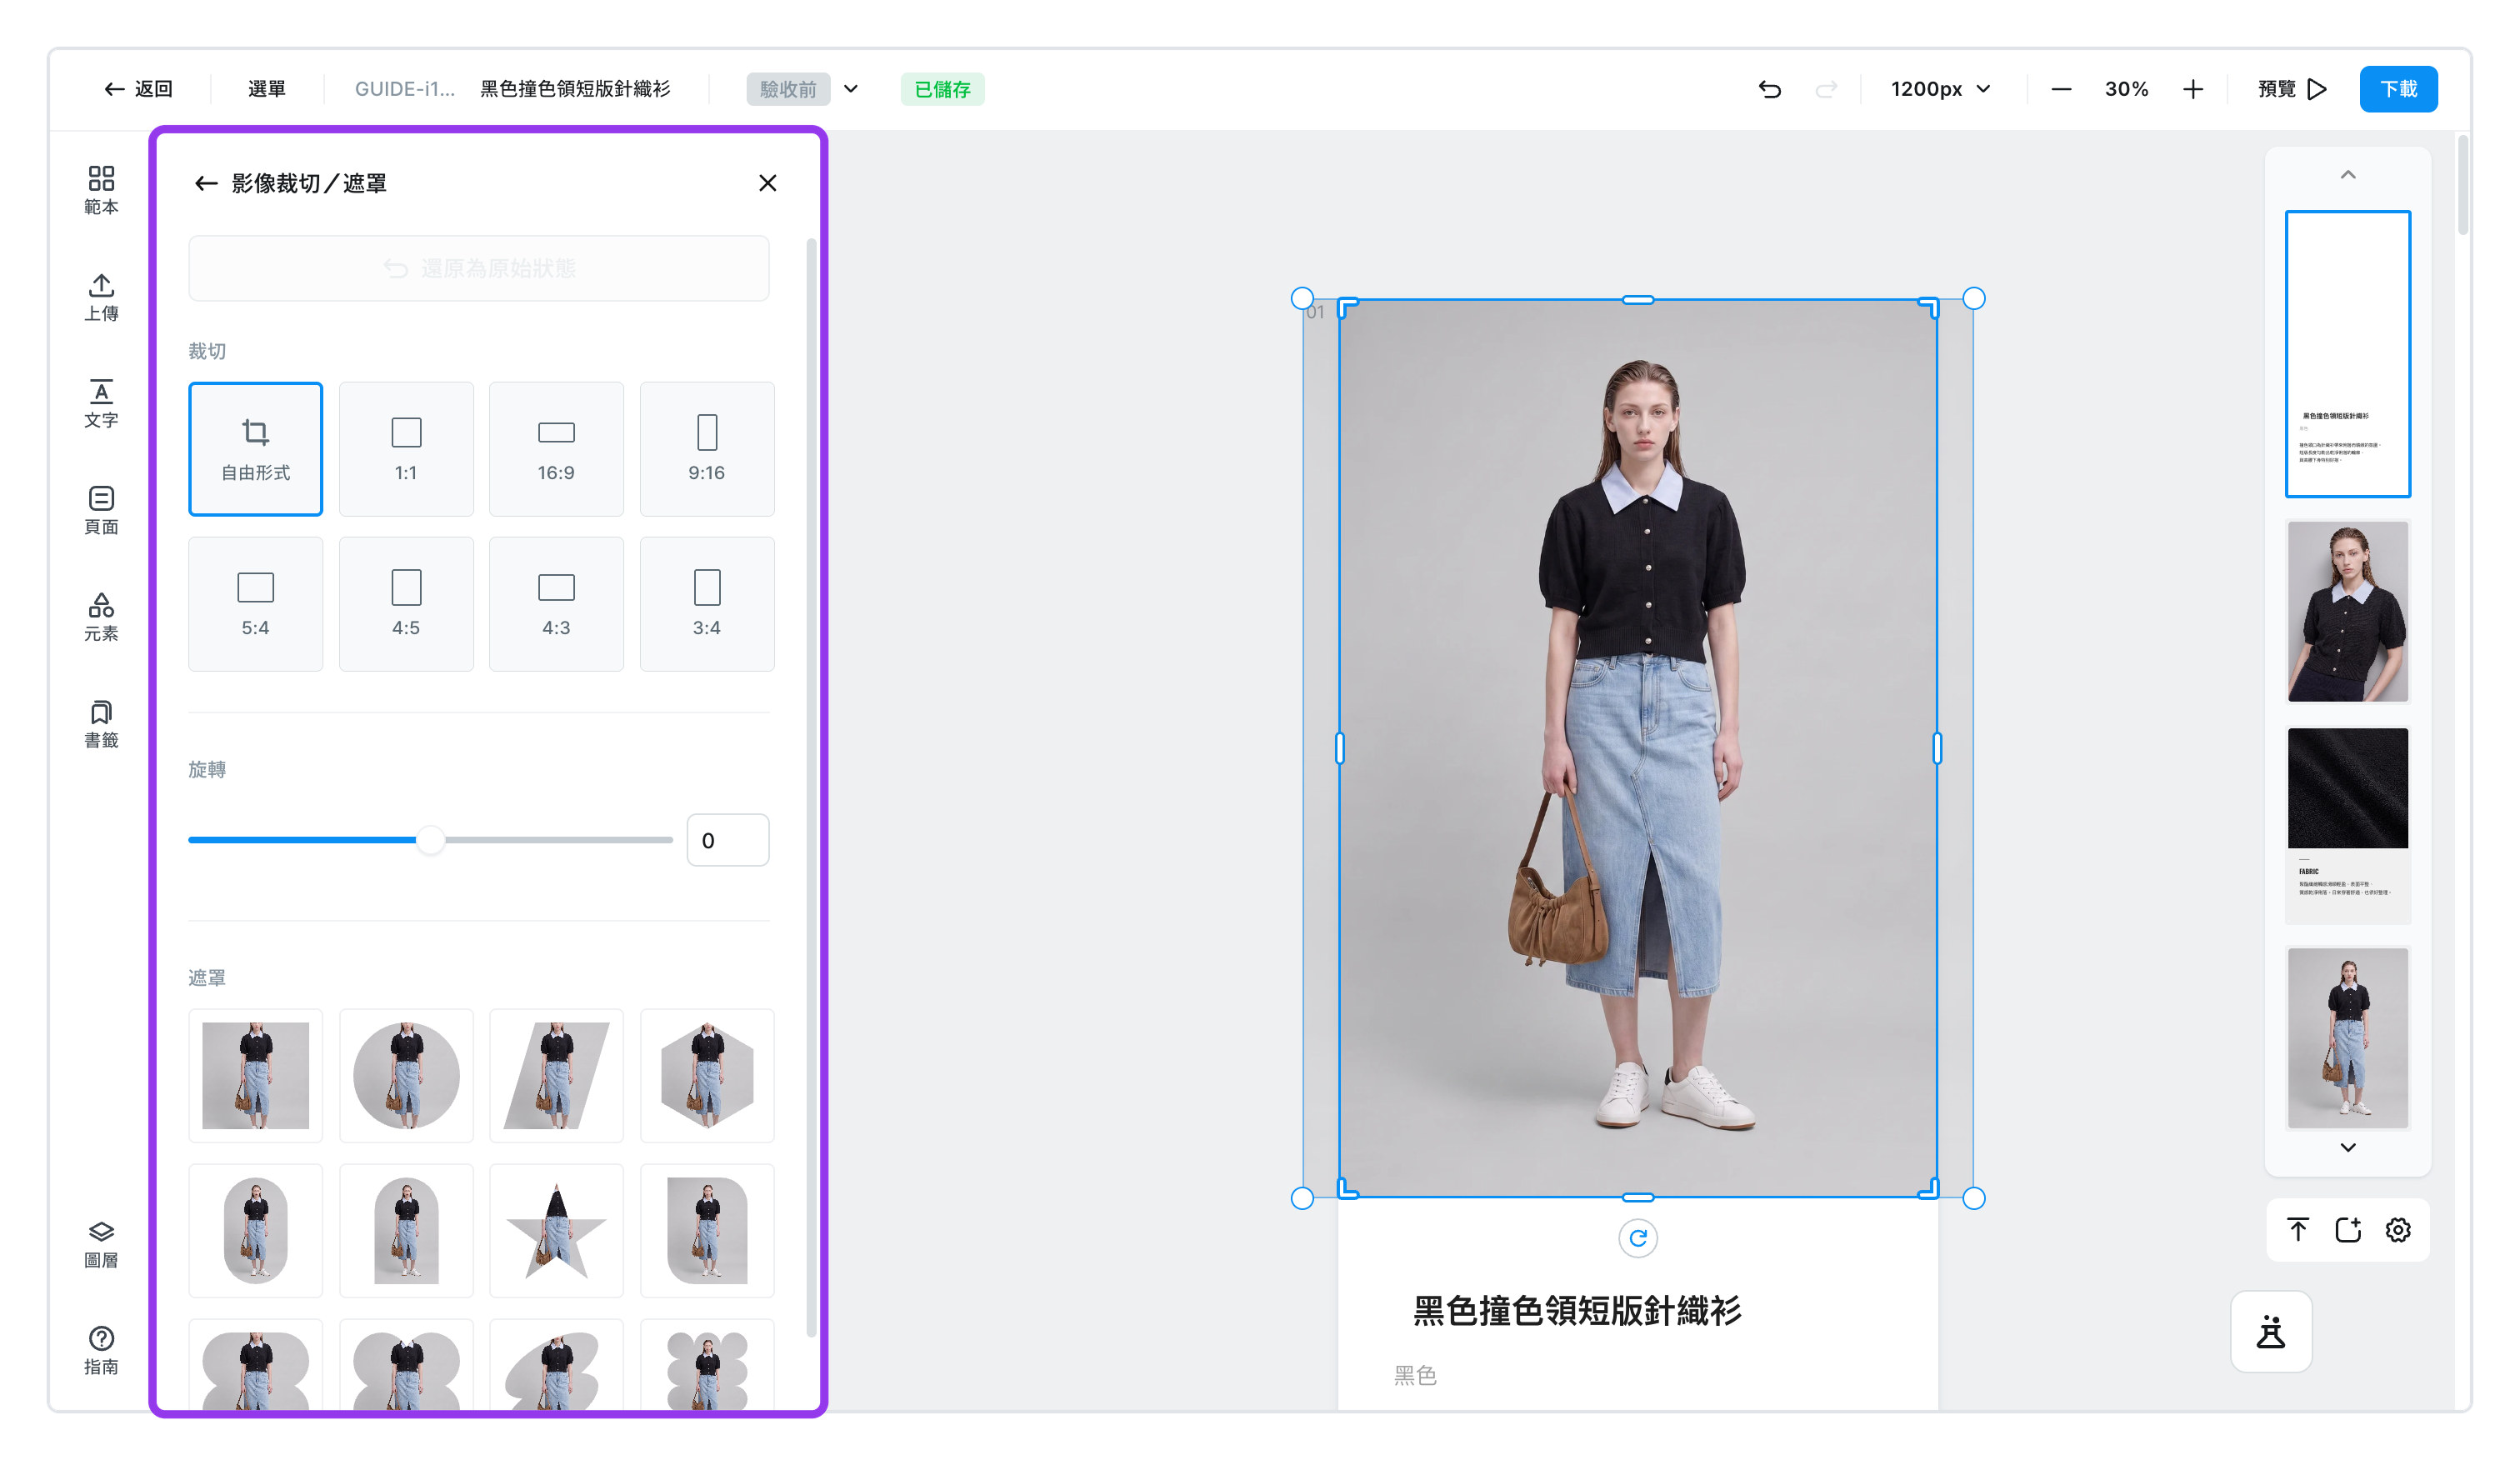The image size is (2520, 1460).
Task: Apply the hexagon mask shape
Action: click(706, 1075)
